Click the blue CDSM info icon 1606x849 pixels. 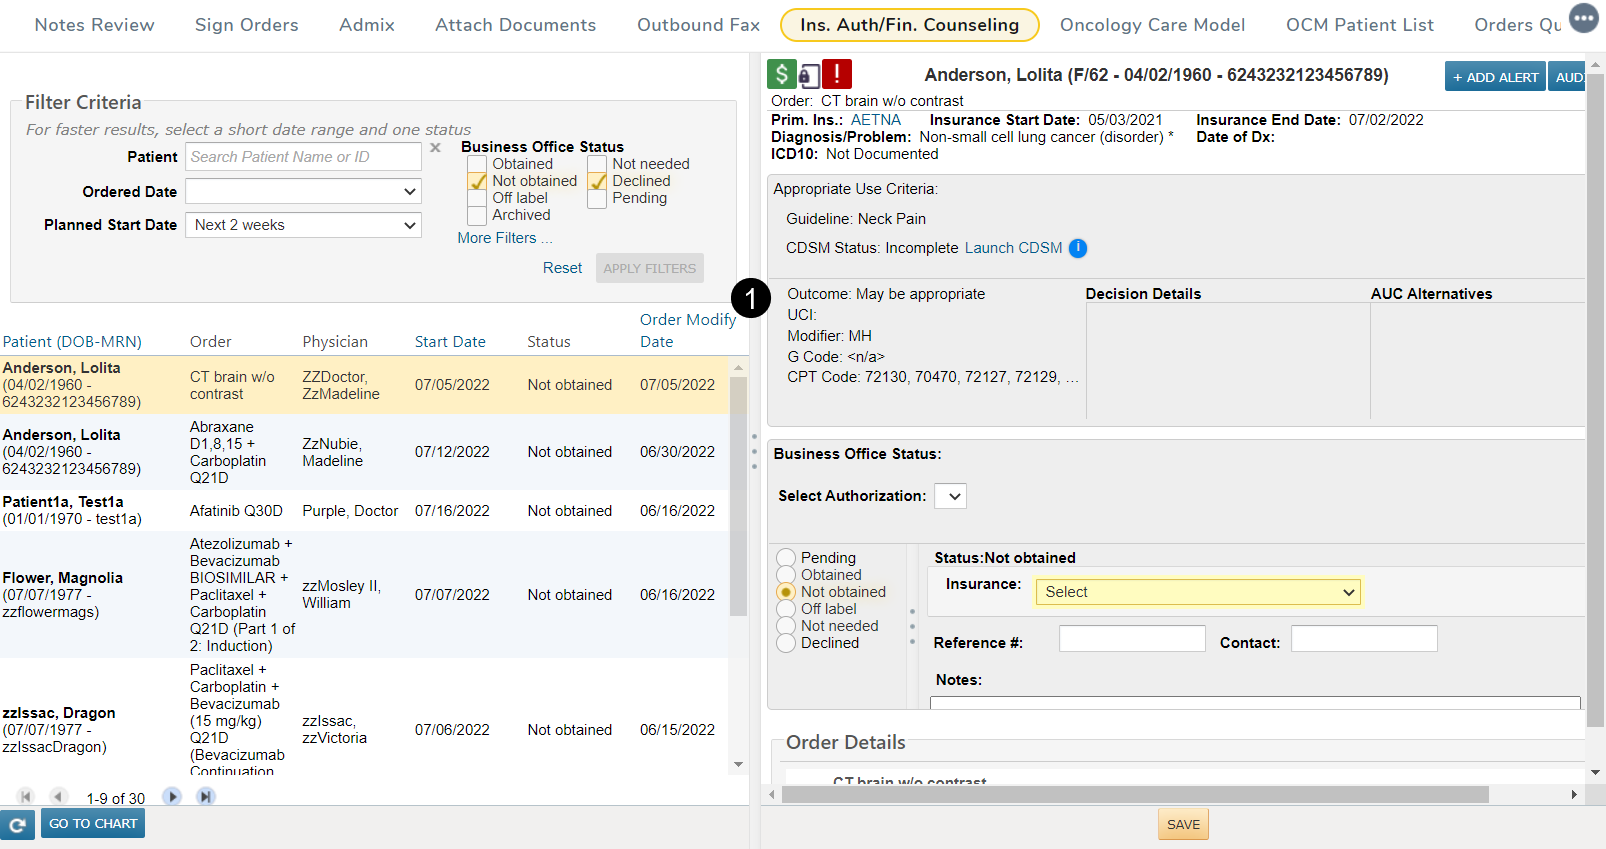1078,248
